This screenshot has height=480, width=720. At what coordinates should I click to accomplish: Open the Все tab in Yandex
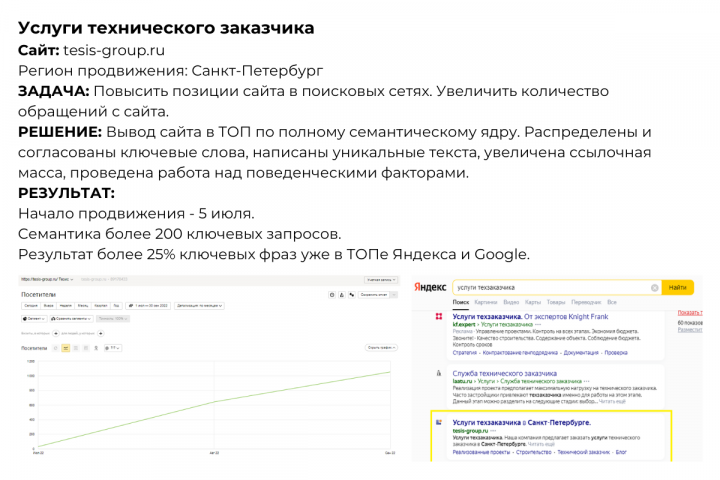tap(612, 302)
